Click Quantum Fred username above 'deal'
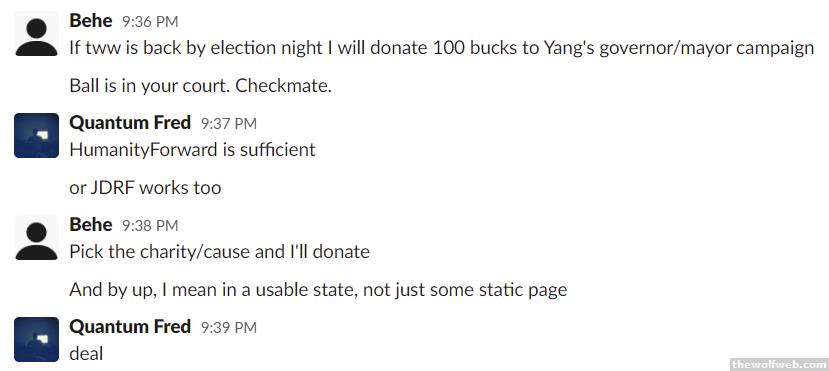Viewport: 829px width, 371px height. [130, 327]
